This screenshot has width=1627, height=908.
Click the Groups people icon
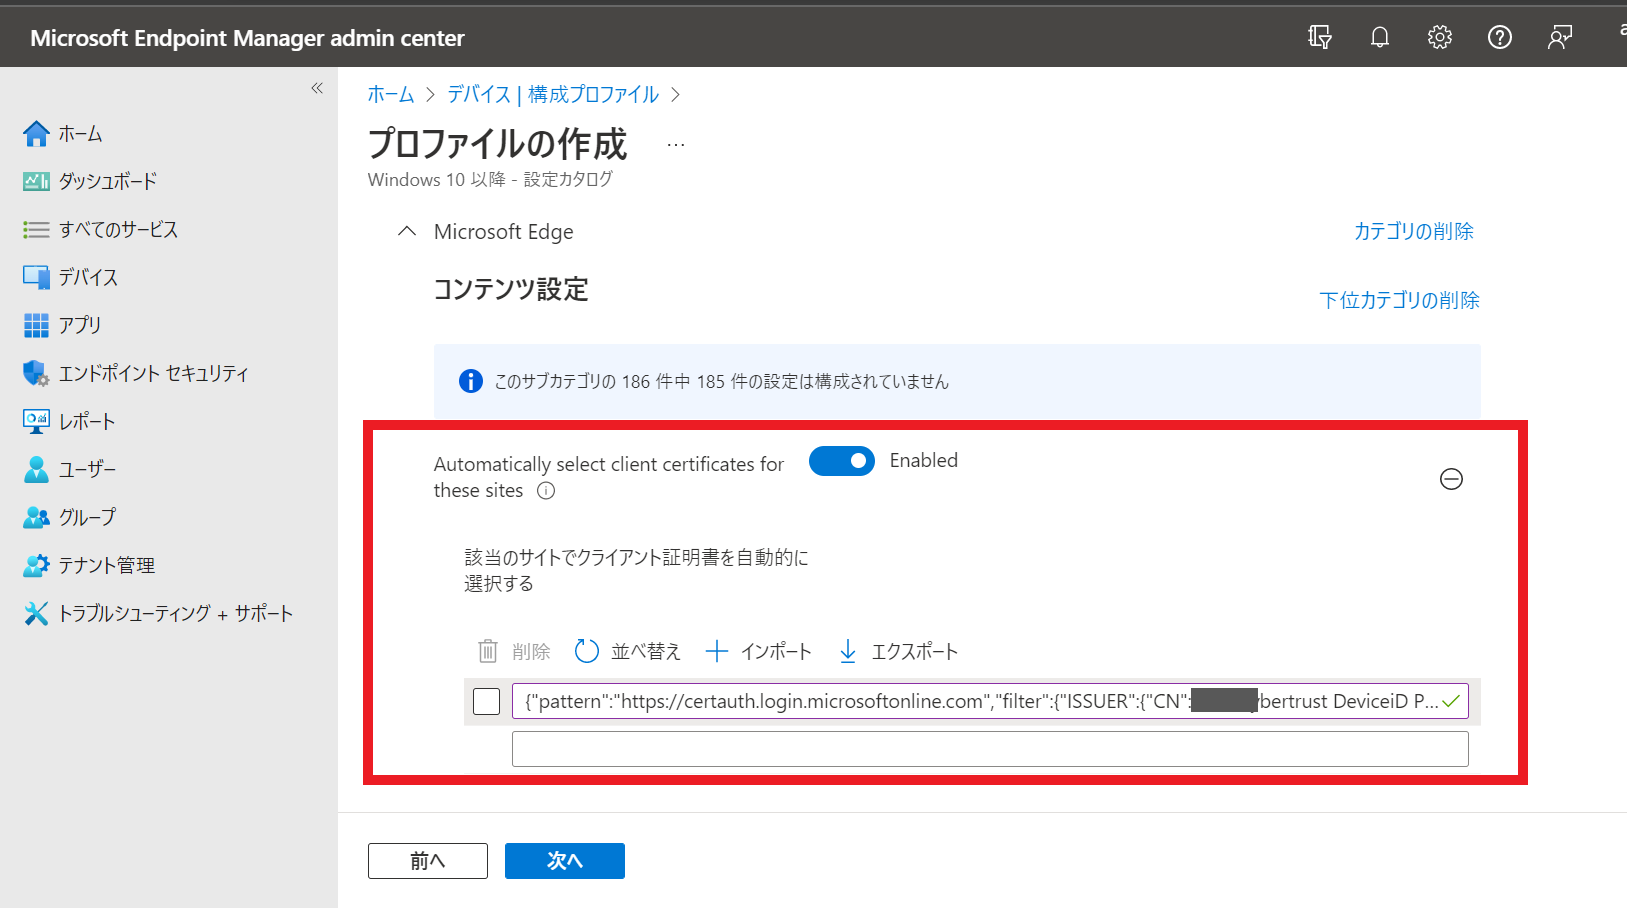[x=36, y=517]
